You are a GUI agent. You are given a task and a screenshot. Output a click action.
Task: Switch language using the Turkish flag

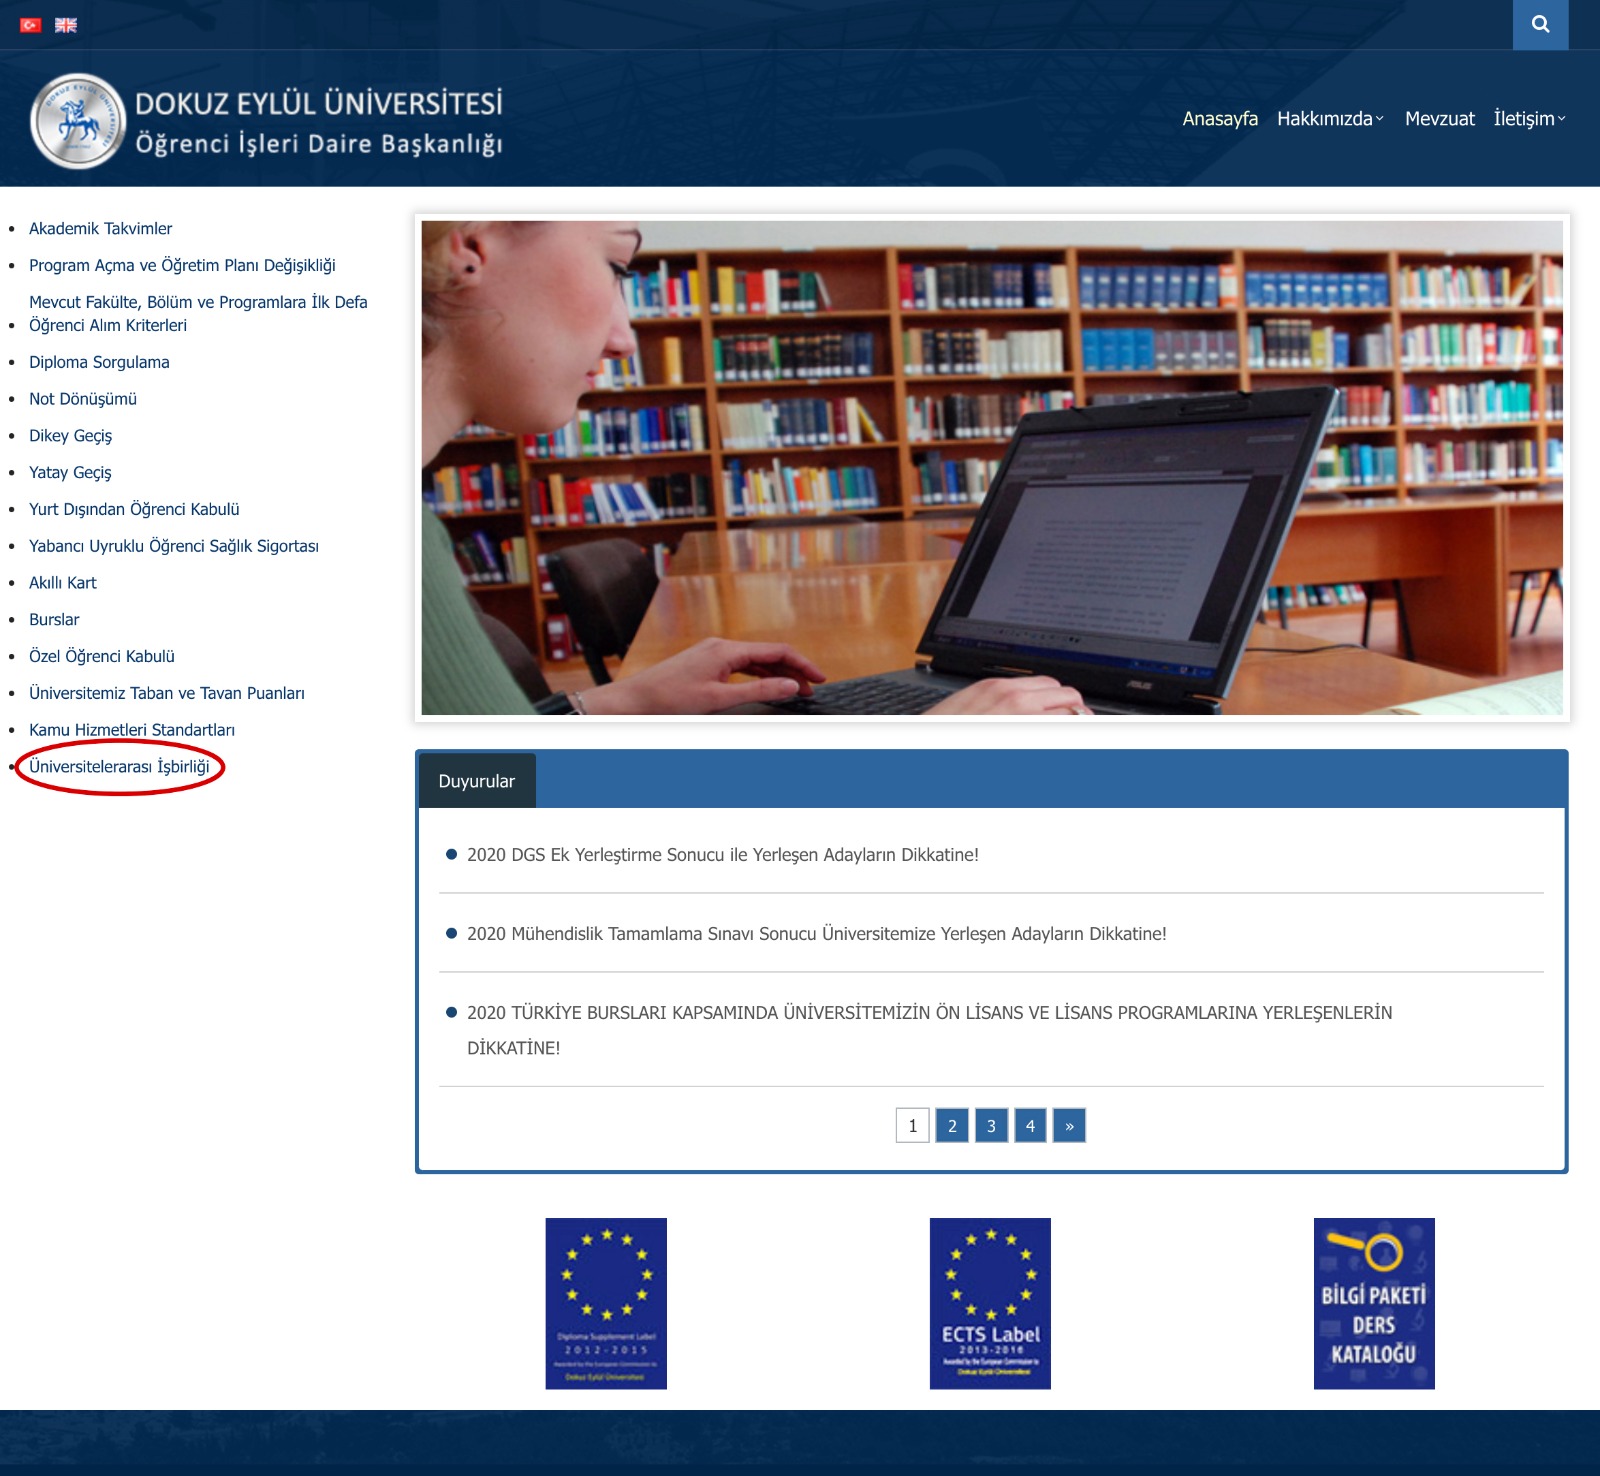point(31,25)
